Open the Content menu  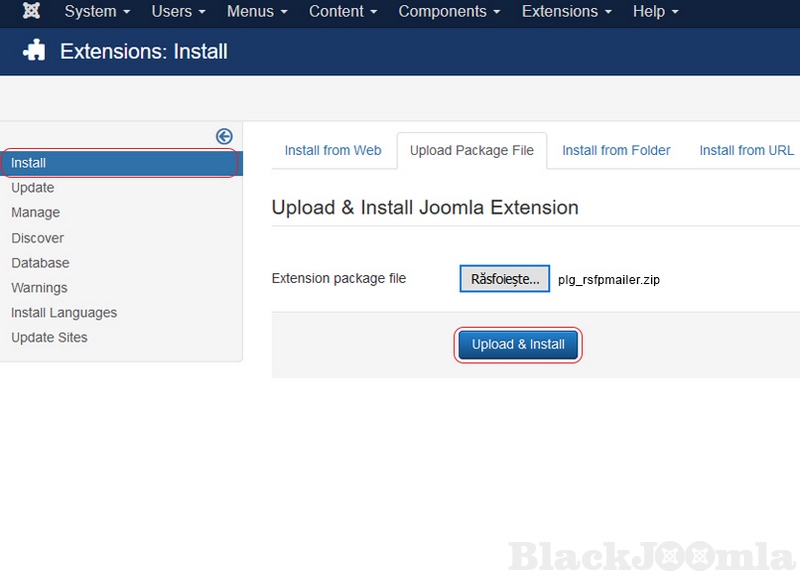pyautogui.click(x=343, y=12)
